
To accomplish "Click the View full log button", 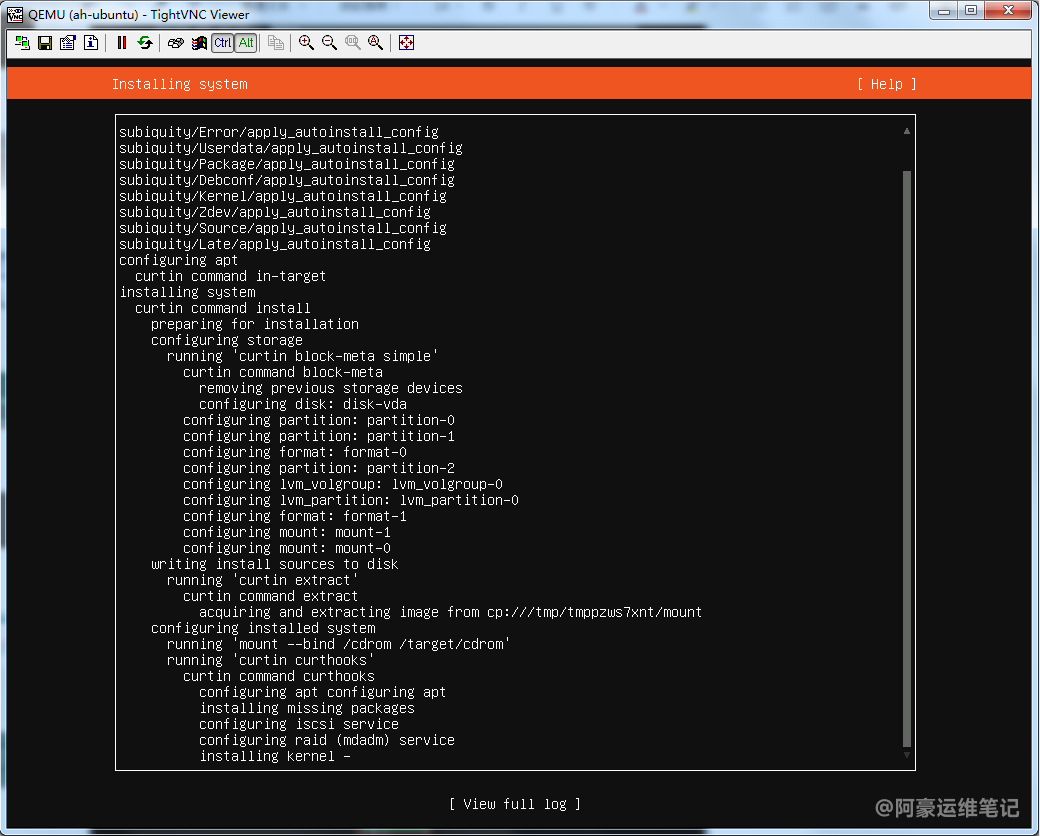I will click(x=514, y=804).
